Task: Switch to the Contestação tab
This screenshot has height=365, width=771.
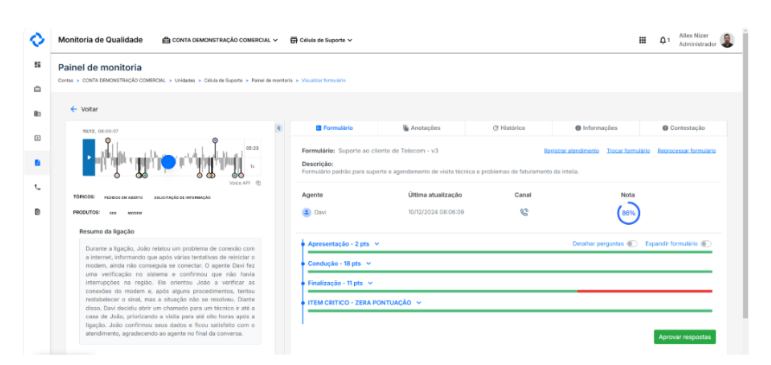Action: 683,128
